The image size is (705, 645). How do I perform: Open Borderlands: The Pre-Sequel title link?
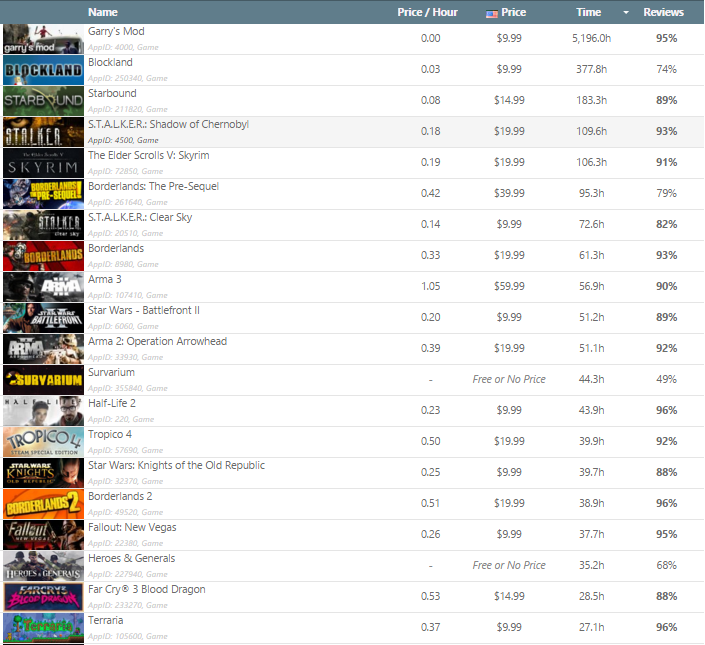tap(153, 187)
